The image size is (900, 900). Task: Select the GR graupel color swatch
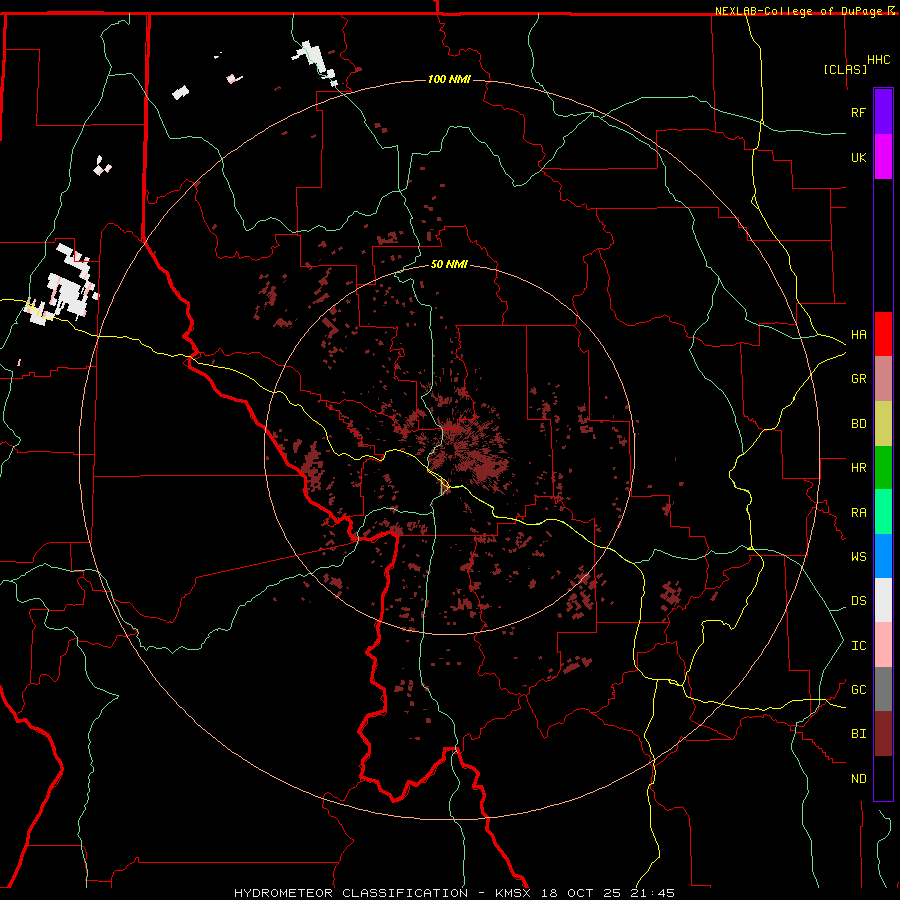(x=883, y=378)
